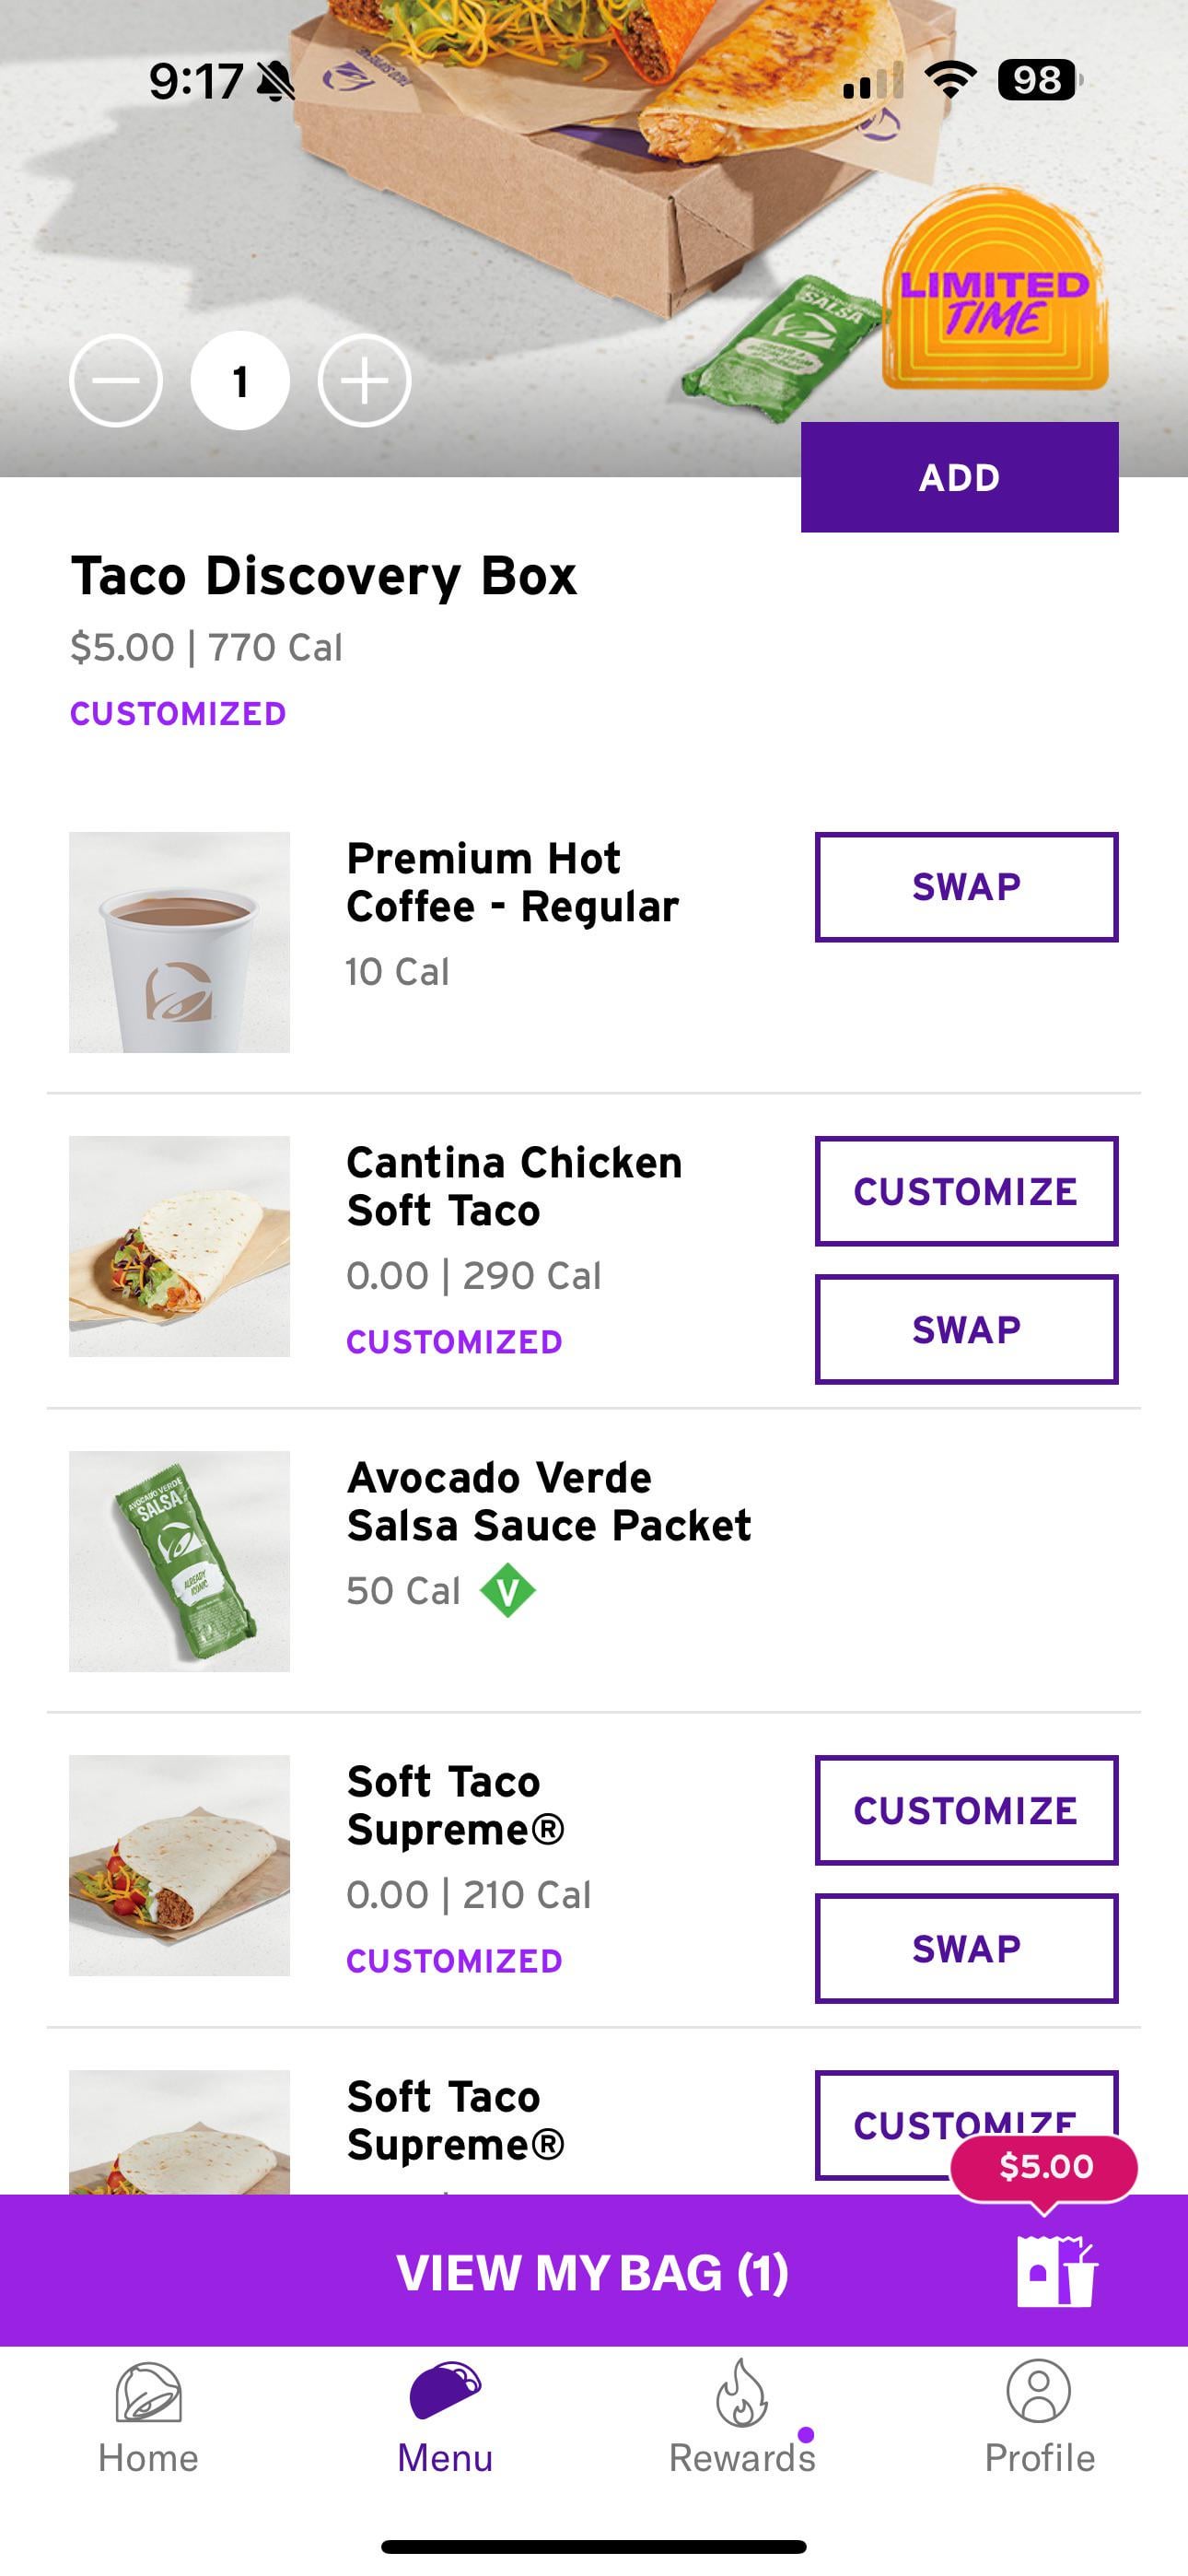The width and height of the screenshot is (1188, 2576).
Task: Swap the first Soft Taco Supreme
Action: click(966, 1948)
